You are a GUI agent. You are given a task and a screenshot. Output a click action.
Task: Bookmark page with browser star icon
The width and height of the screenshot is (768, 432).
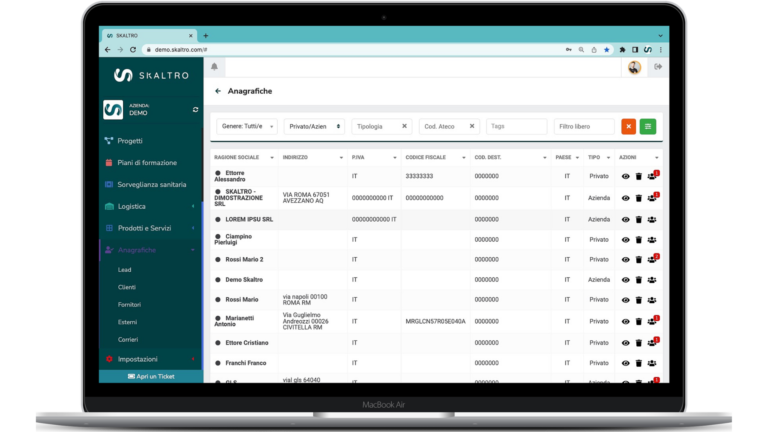[606, 49]
